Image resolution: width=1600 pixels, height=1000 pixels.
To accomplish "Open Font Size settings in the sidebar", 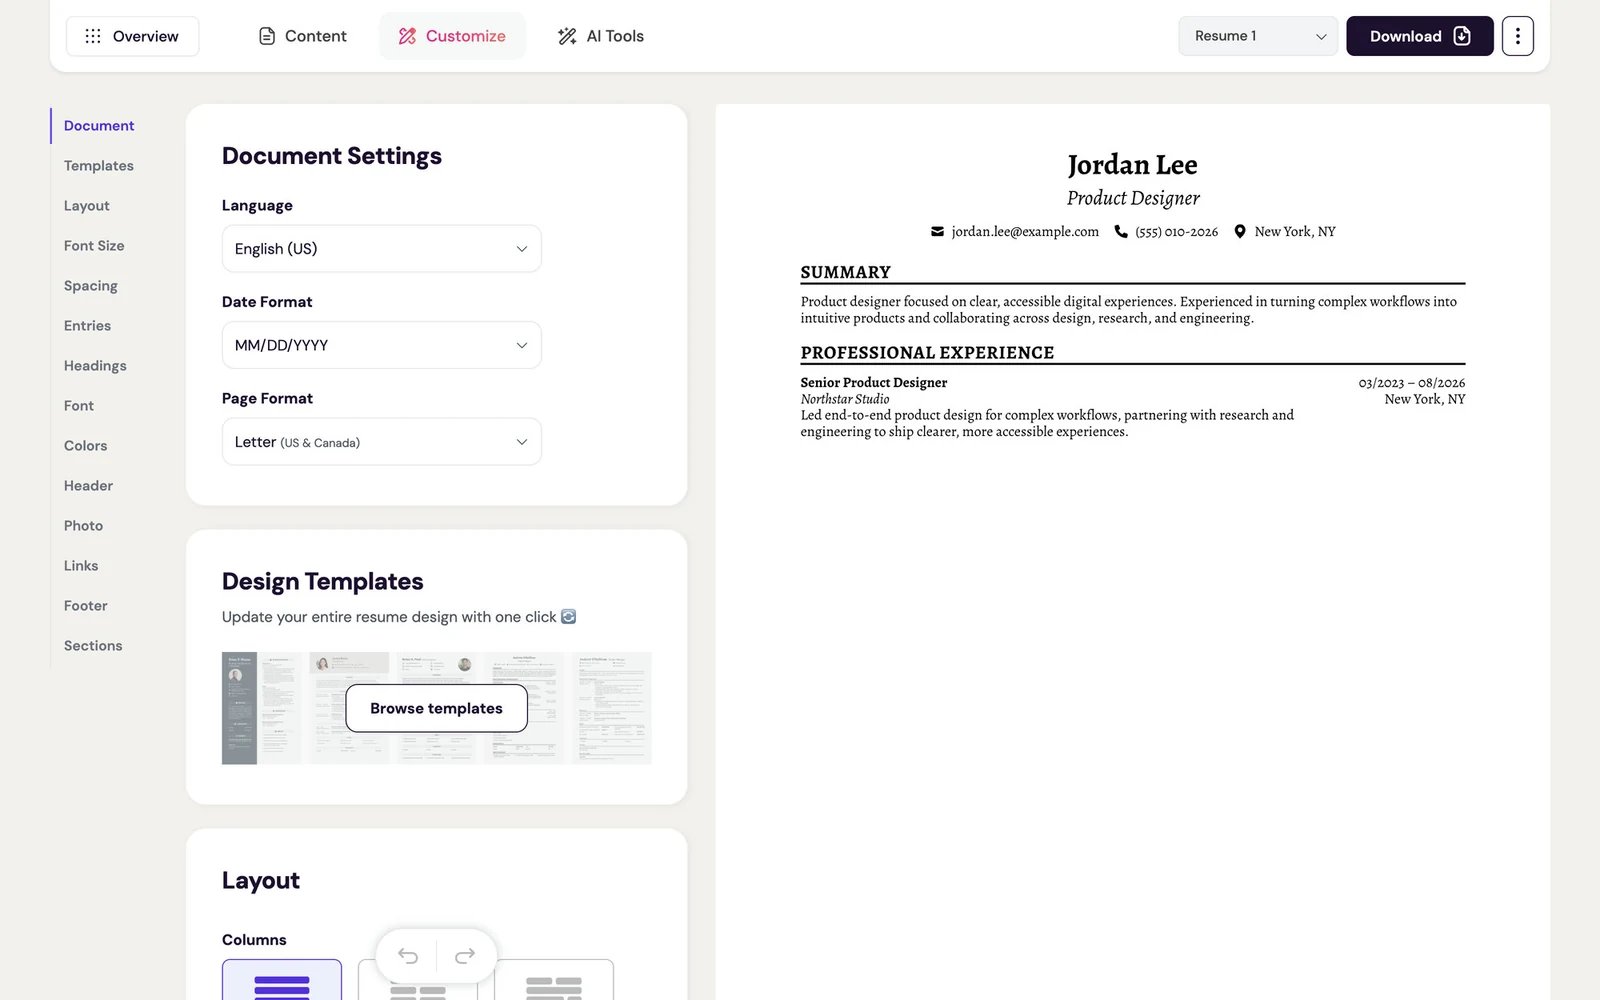I will coord(94,246).
